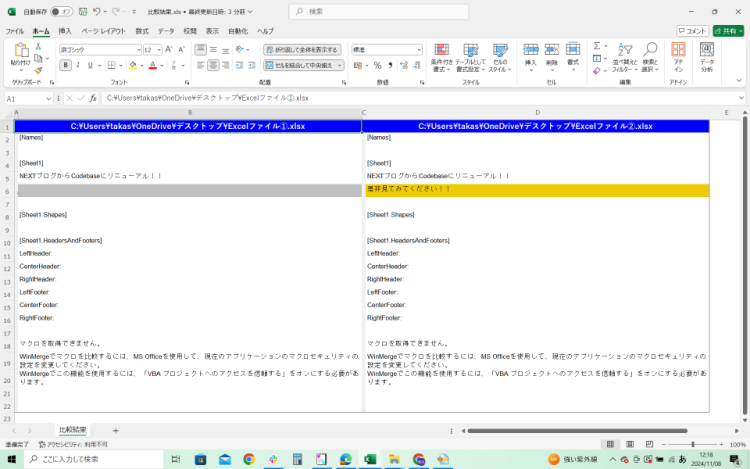Click the Comments (コメント) button
This screenshot has height=469, width=750.
coord(690,31)
